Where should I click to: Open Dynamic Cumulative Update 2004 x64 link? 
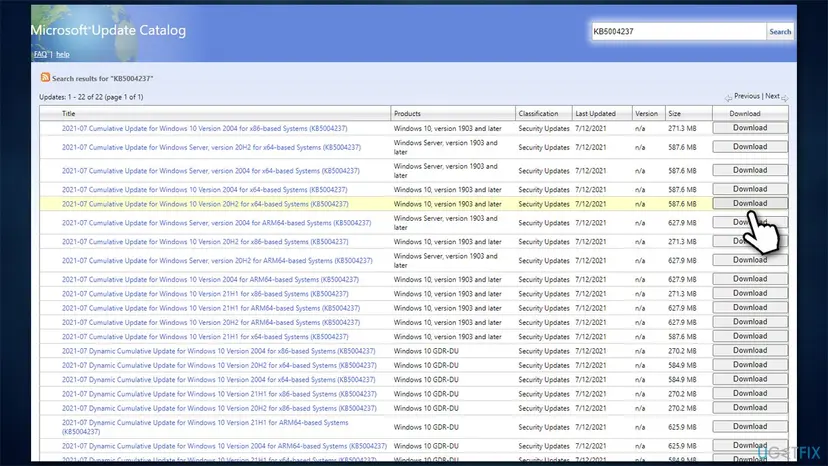click(219, 379)
